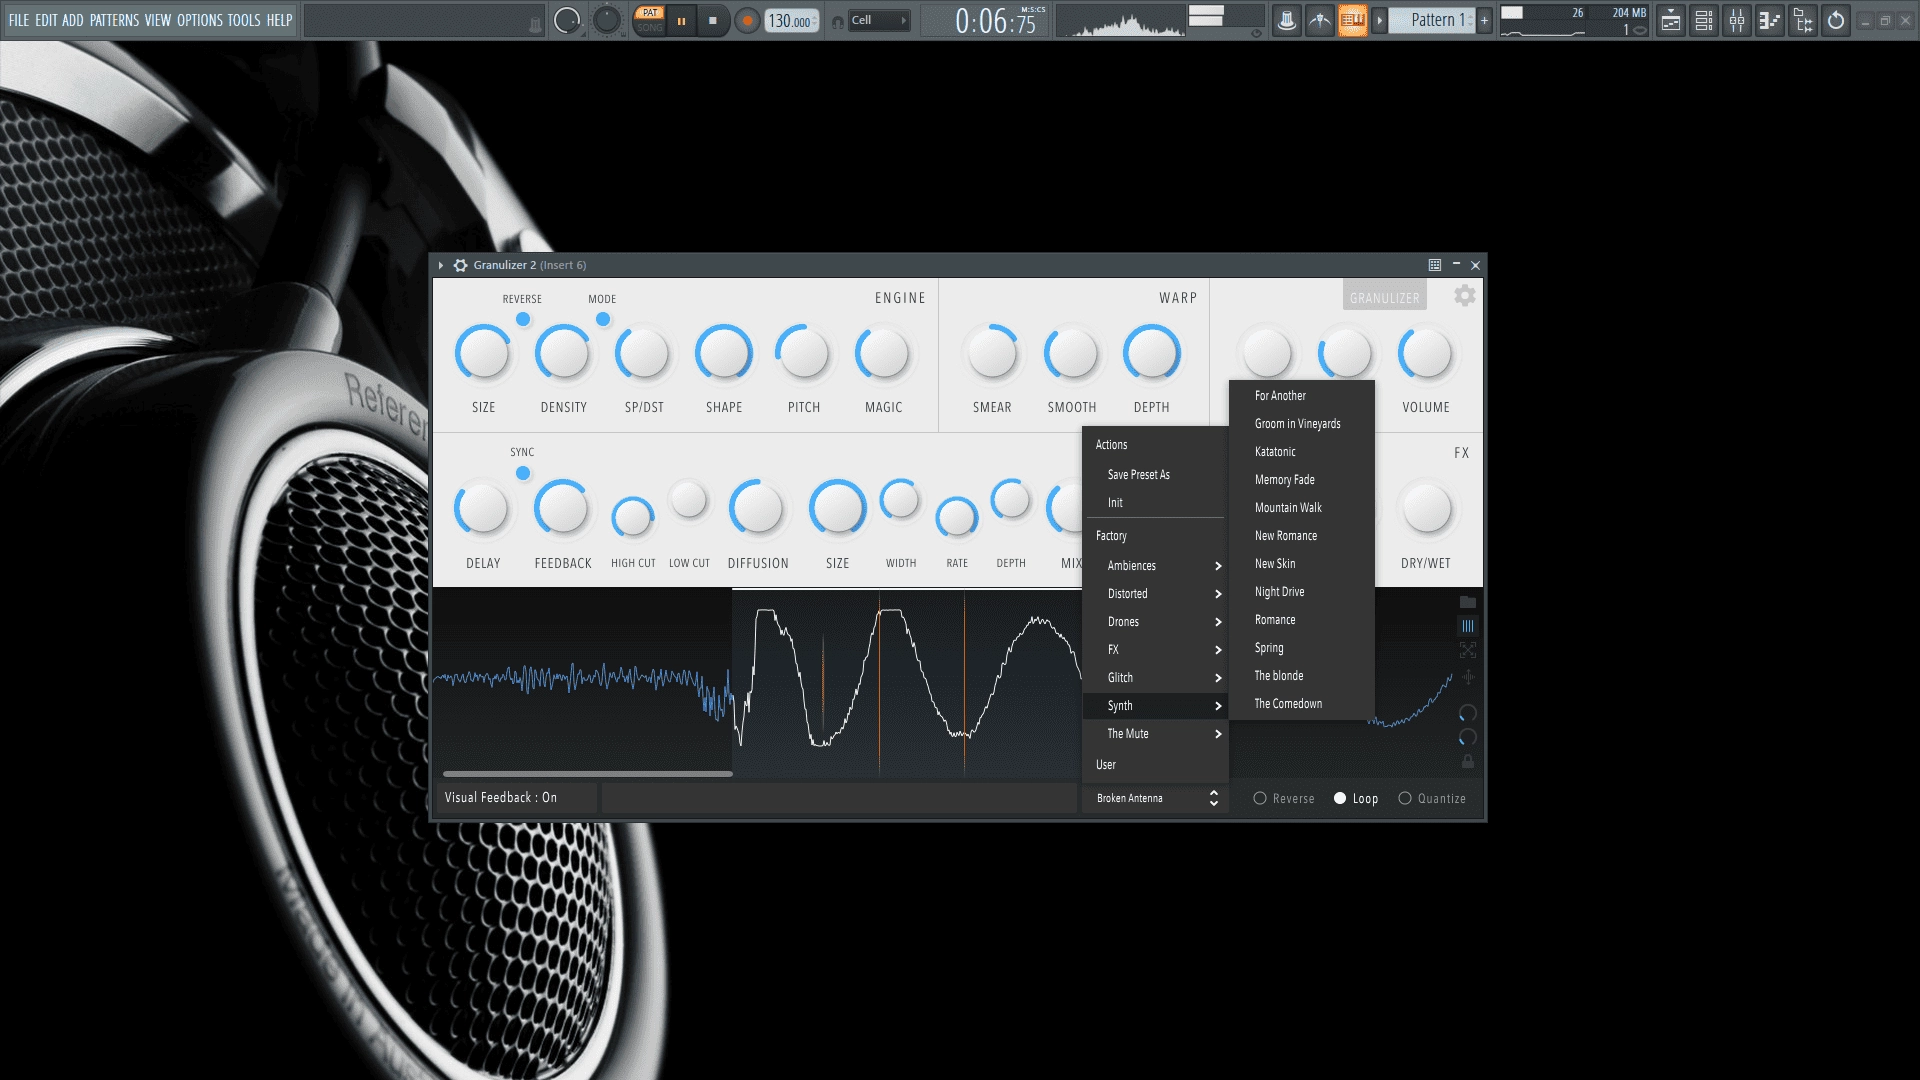Open the OPTIONS menu

click(x=200, y=20)
